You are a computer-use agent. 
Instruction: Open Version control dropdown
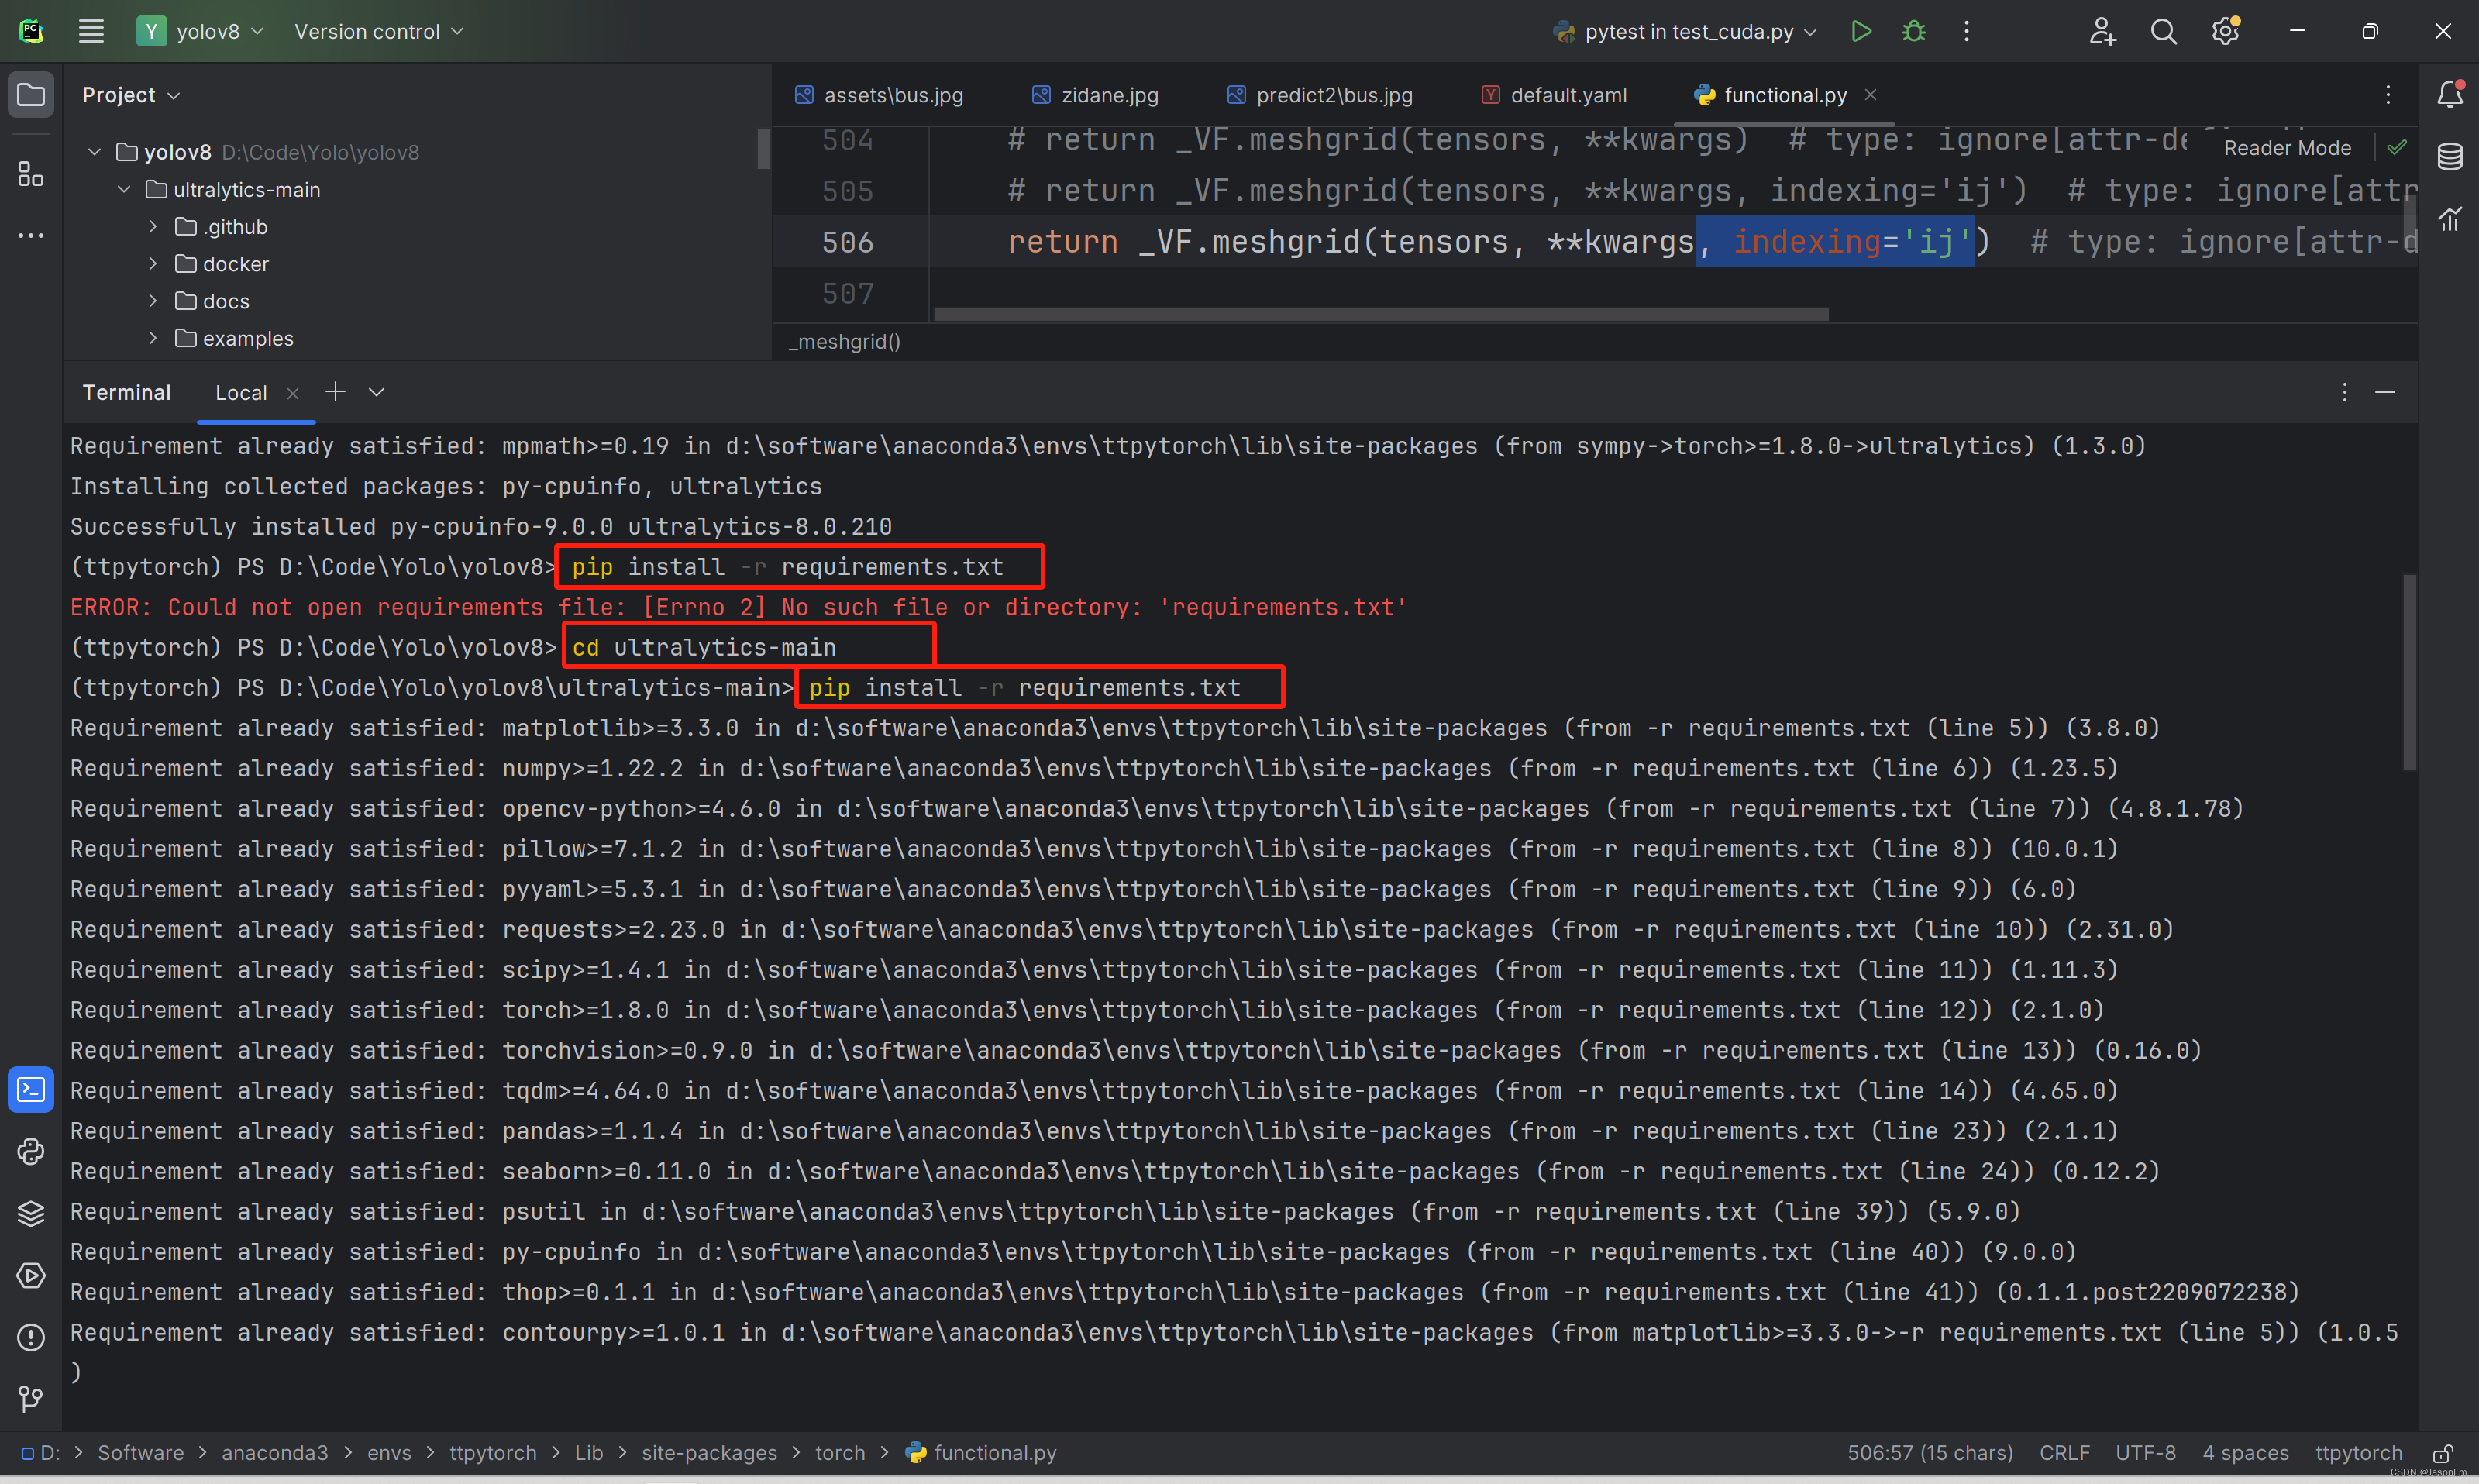pyautogui.click(x=379, y=31)
